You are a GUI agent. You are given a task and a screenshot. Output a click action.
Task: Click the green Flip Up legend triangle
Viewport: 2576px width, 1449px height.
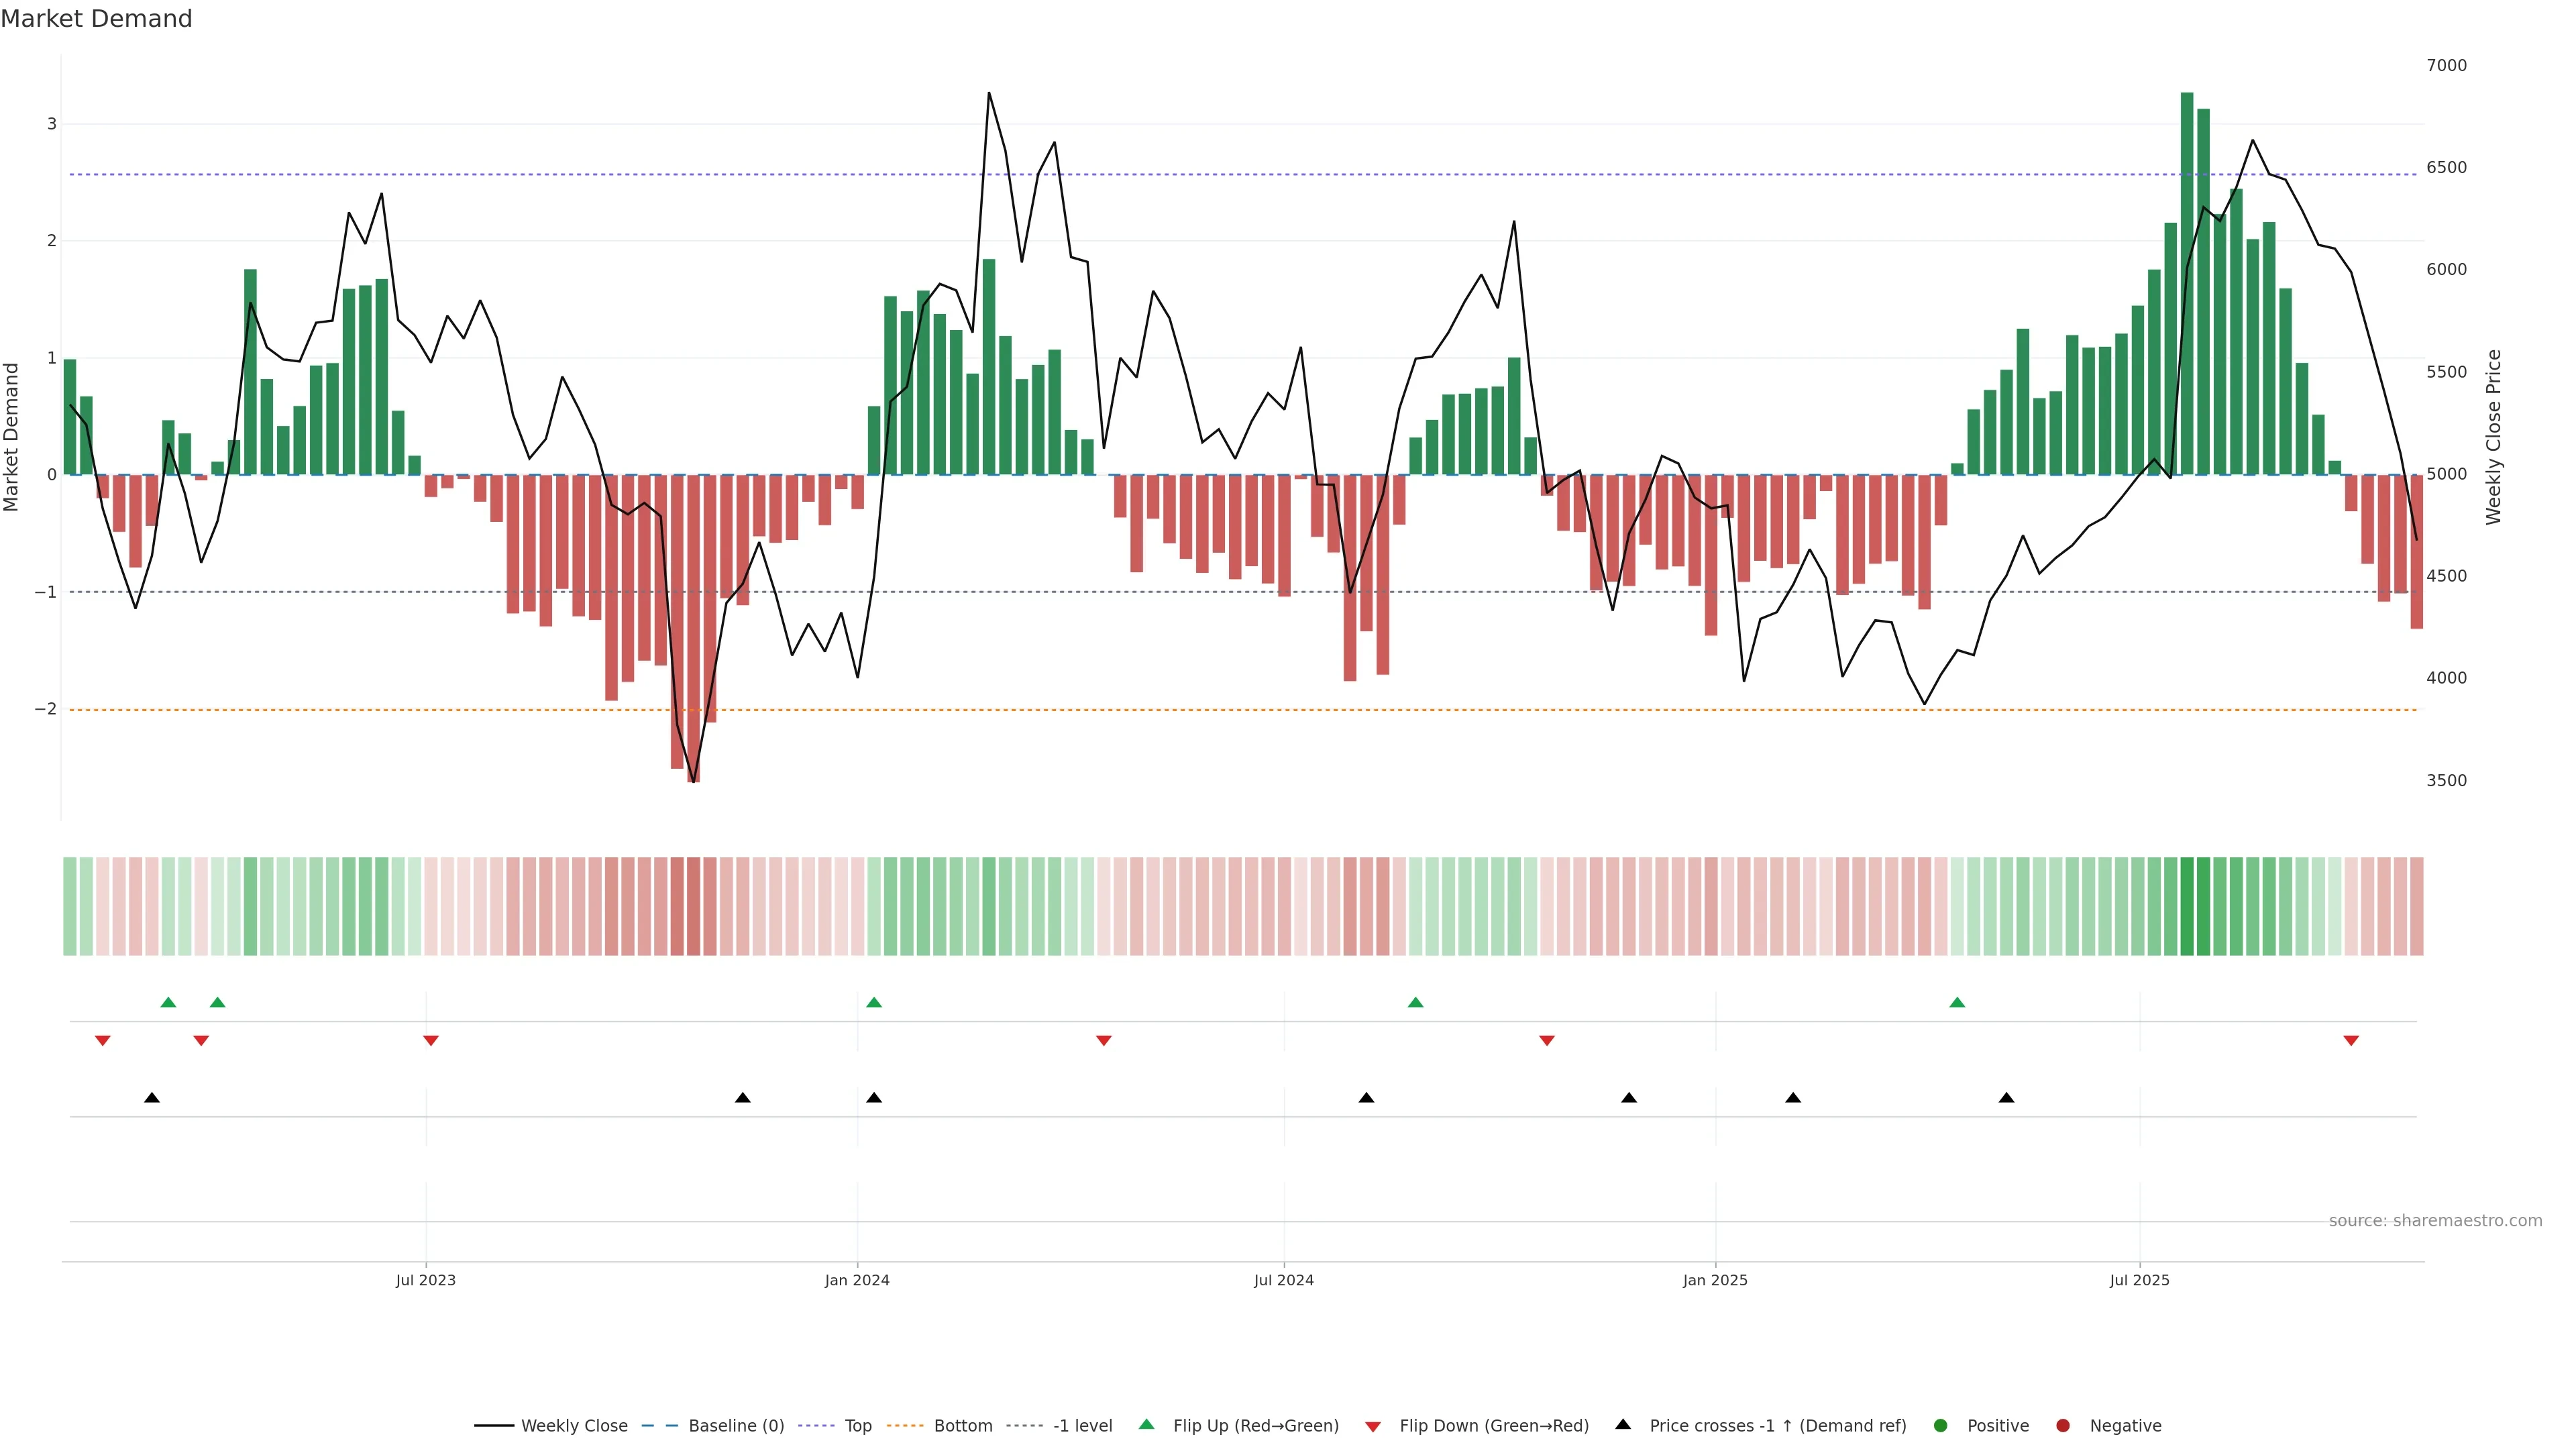point(1147,1425)
